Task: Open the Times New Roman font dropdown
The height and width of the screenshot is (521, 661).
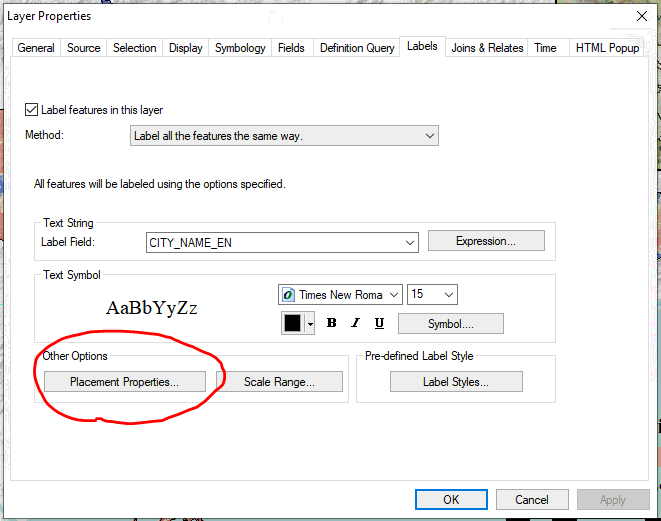Action: tap(340, 294)
